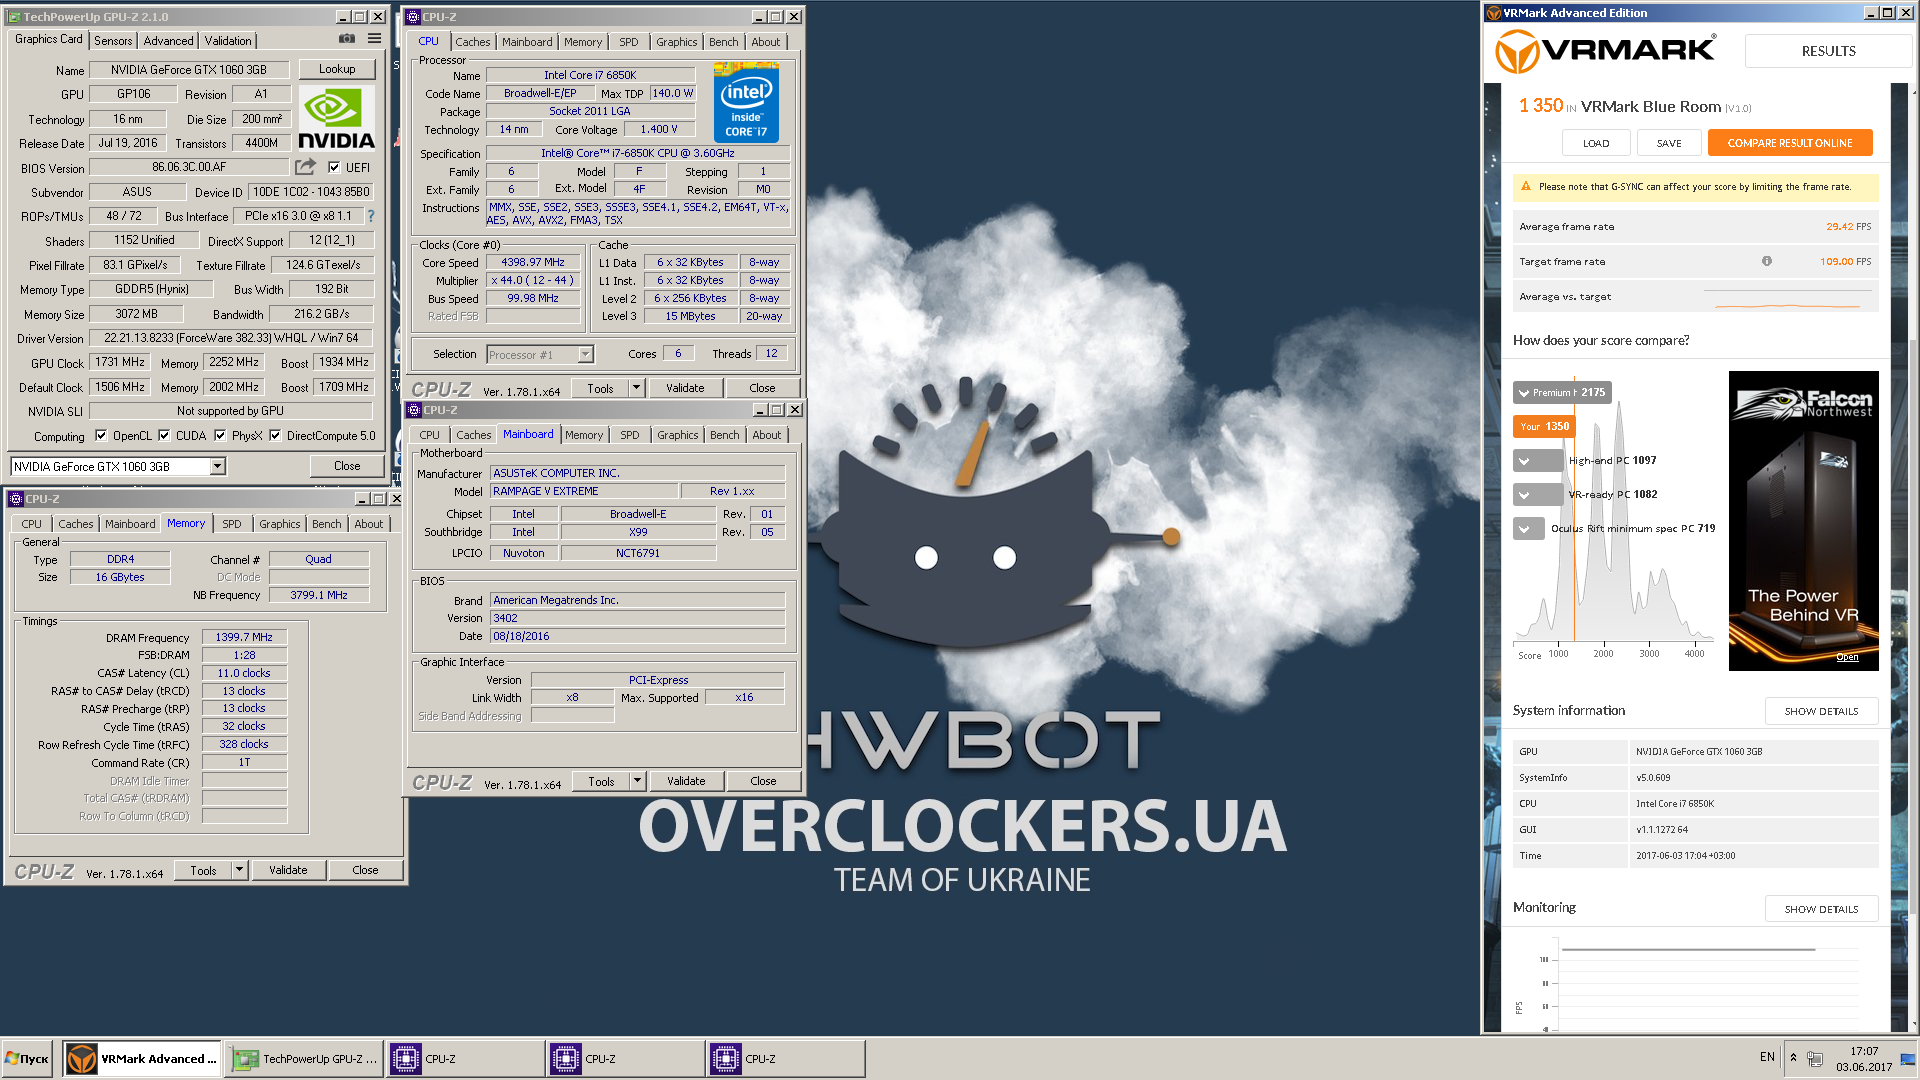Image resolution: width=1920 pixels, height=1080 pixels.
Task: Switch to VRMark Advanced taskbar item
Action: (x=143, y=1058)
